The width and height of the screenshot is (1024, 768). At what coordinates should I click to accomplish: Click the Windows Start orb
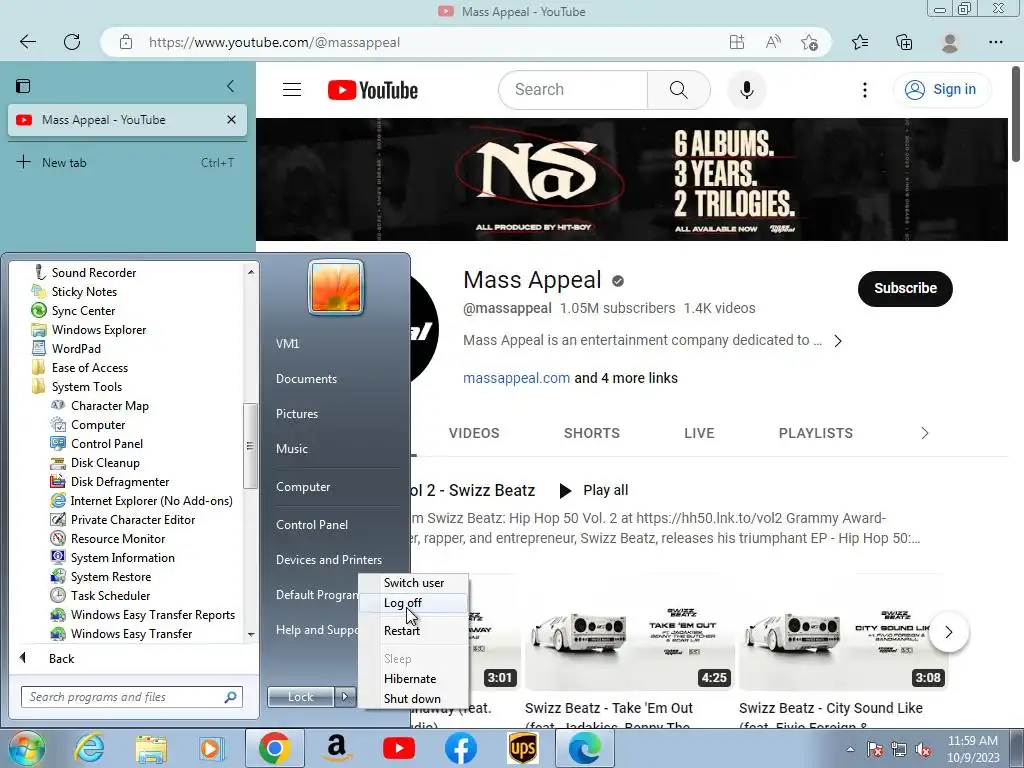click(x=25, y=748)
